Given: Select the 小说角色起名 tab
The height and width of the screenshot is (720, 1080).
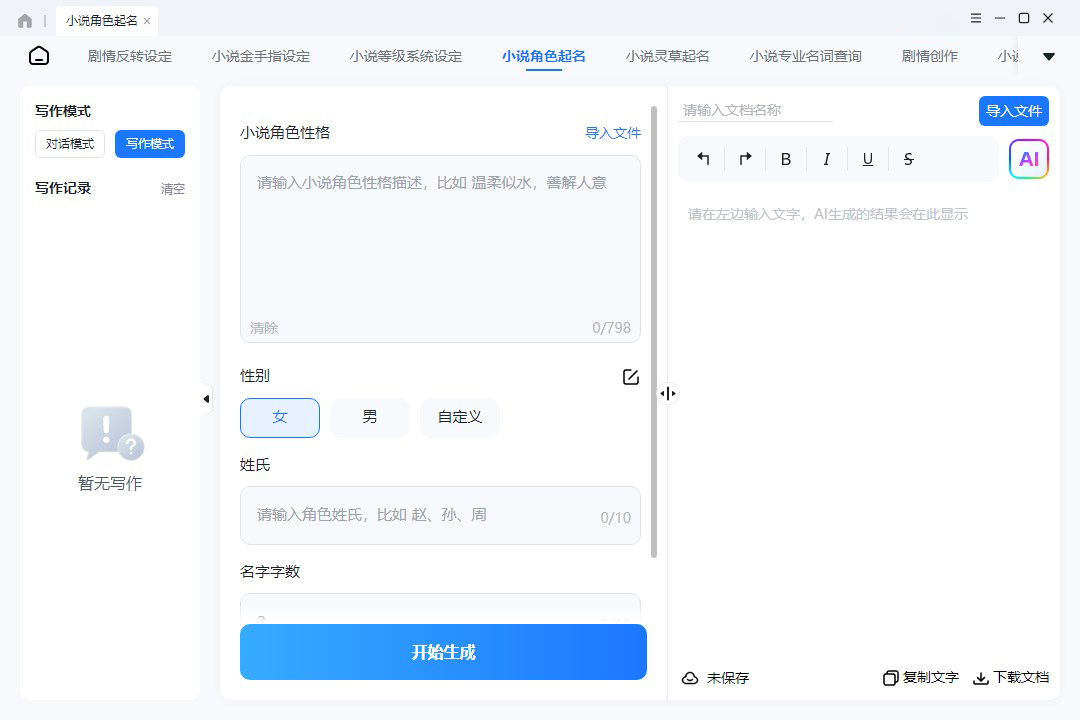Looking at the screenshot, I should 543,56.
